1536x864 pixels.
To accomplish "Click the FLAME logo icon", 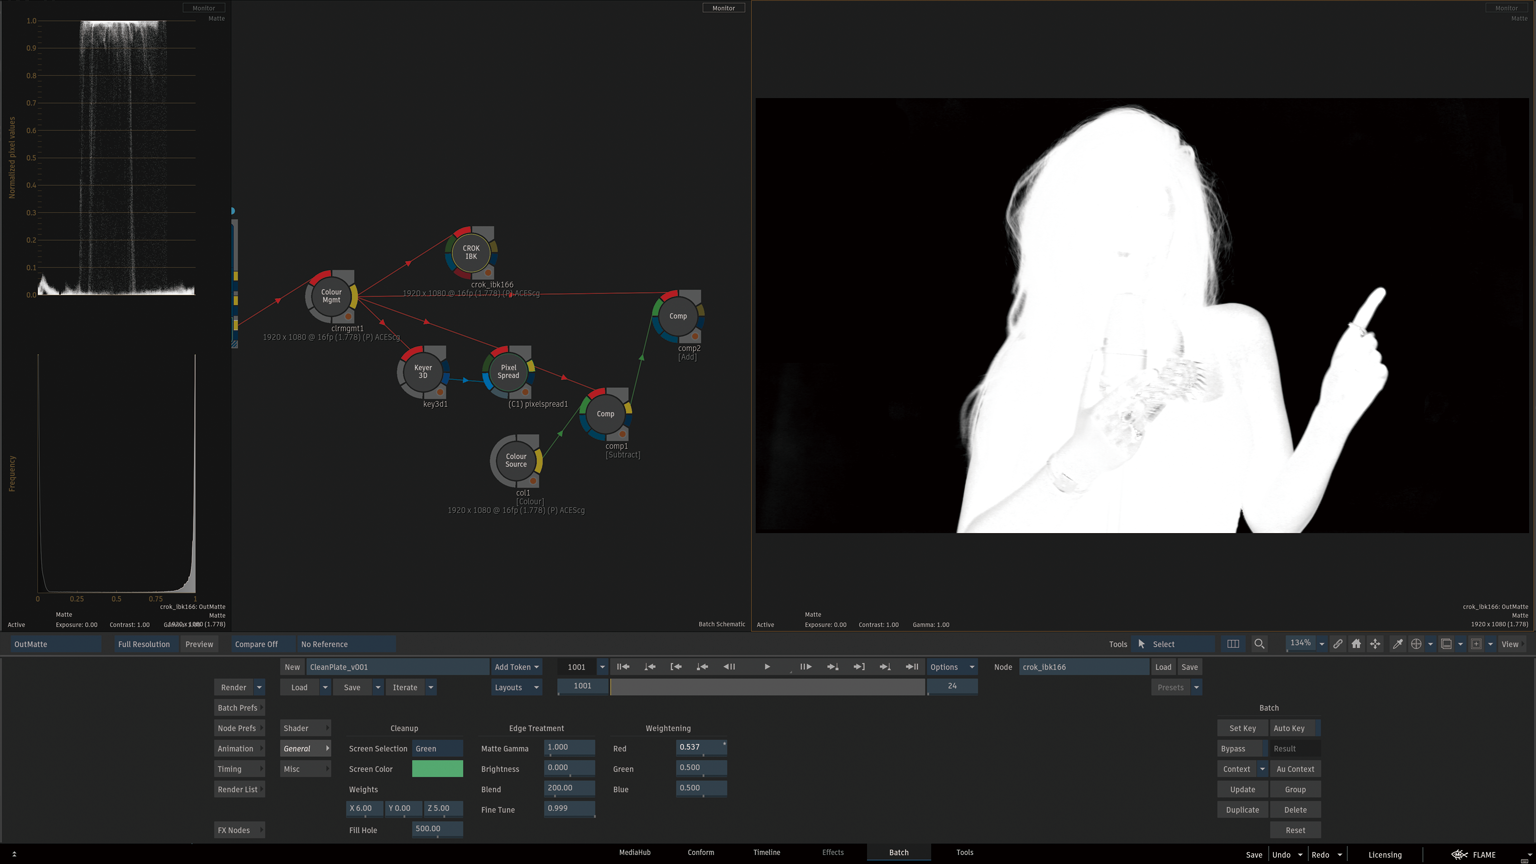I will coord(1460,855).
